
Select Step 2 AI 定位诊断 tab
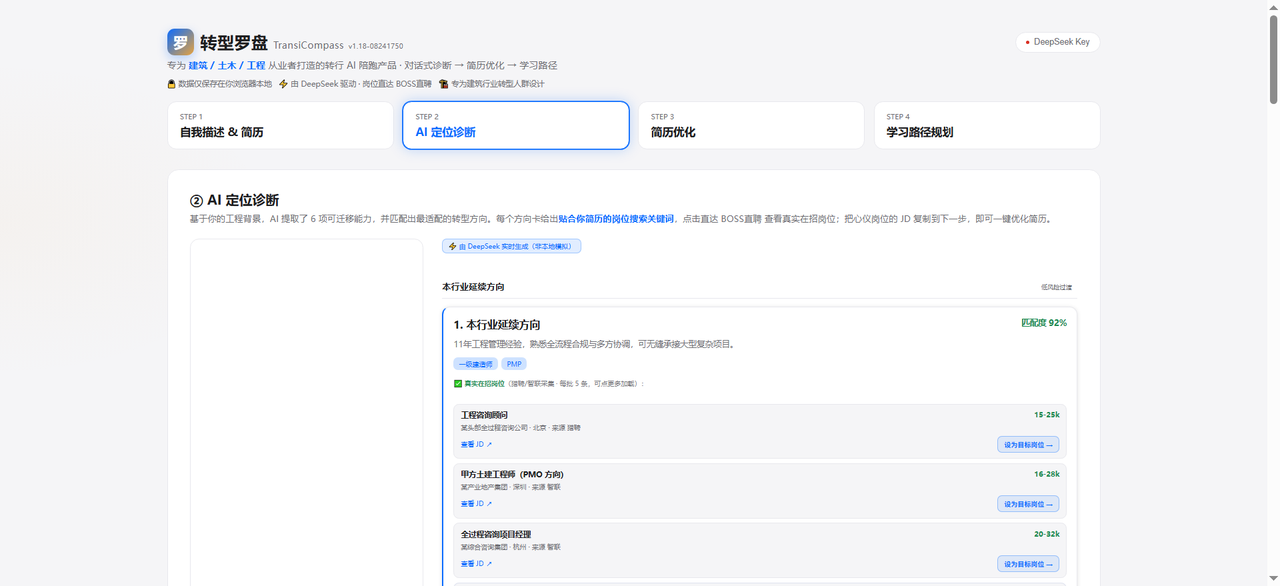[516, 125]
